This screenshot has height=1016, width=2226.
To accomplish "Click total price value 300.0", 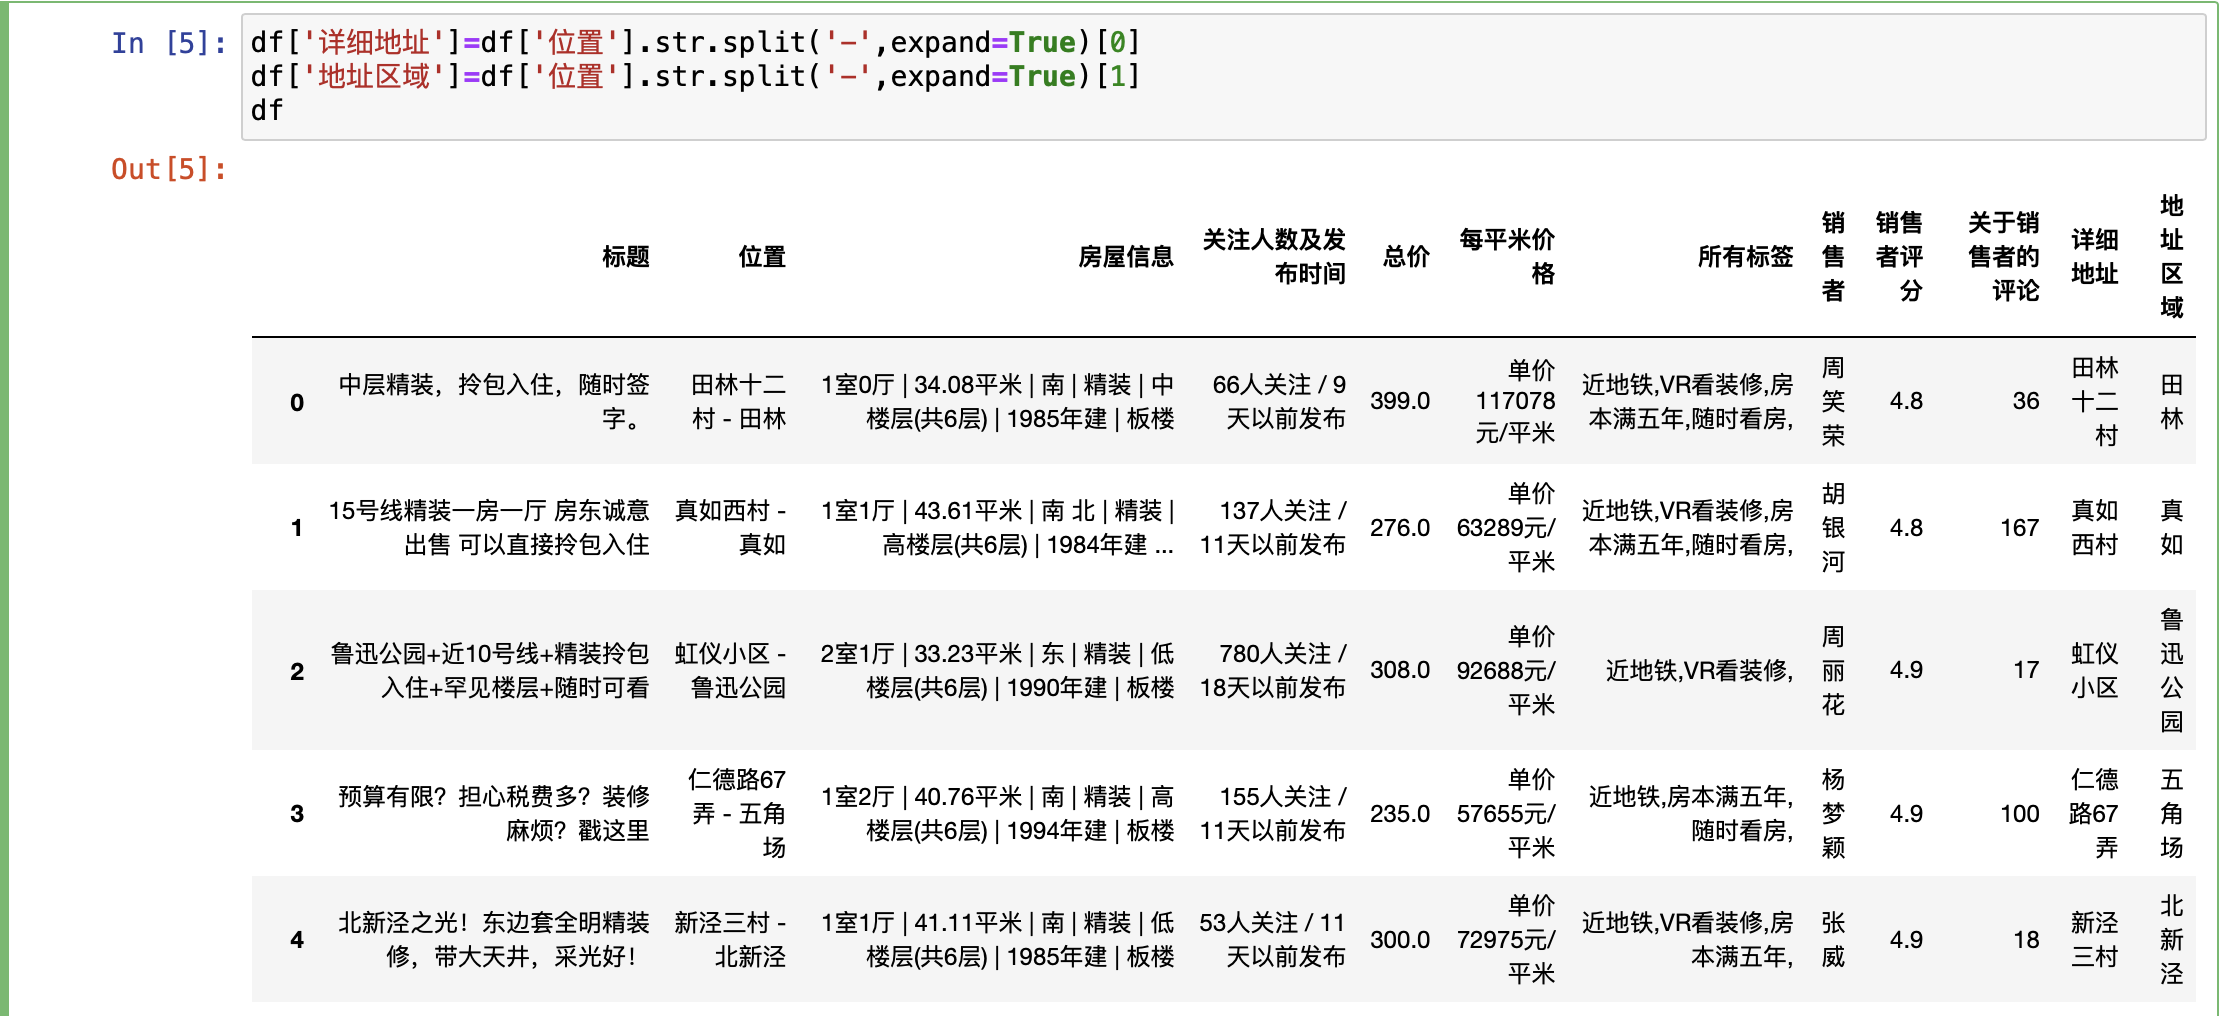I will [1400, 940].
